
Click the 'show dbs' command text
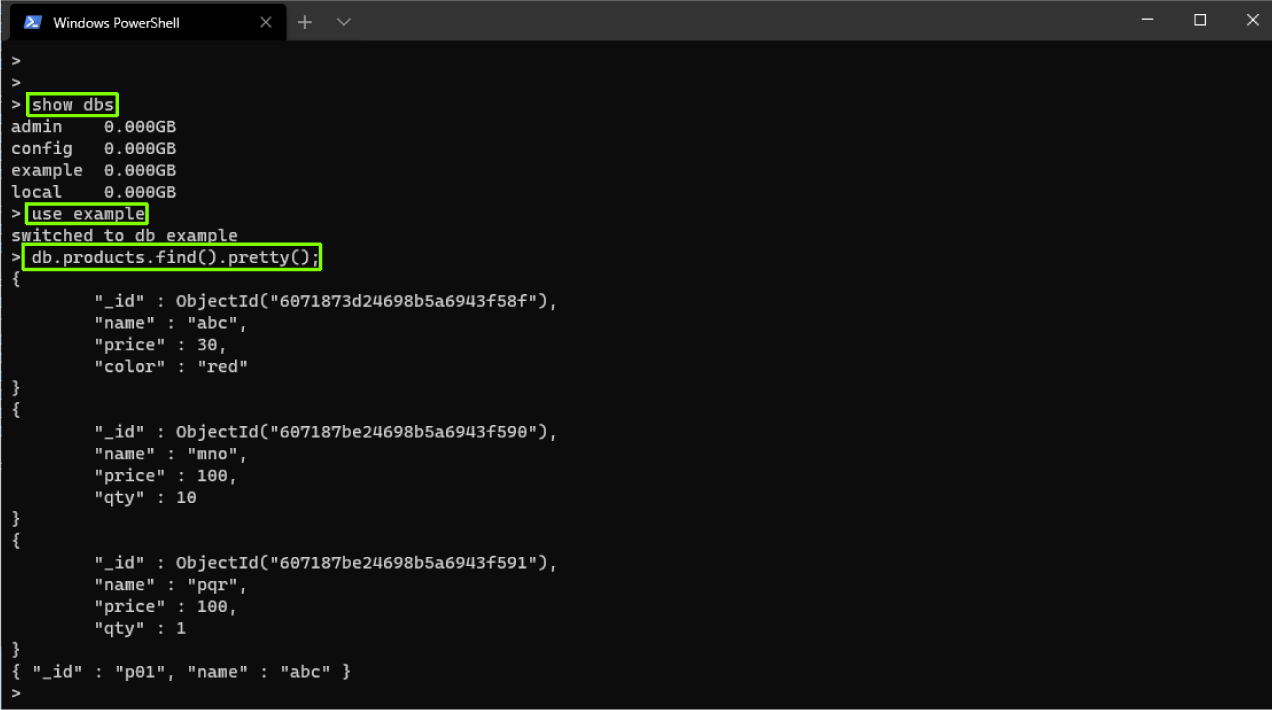pyautogui.click(x=73, y=105)
